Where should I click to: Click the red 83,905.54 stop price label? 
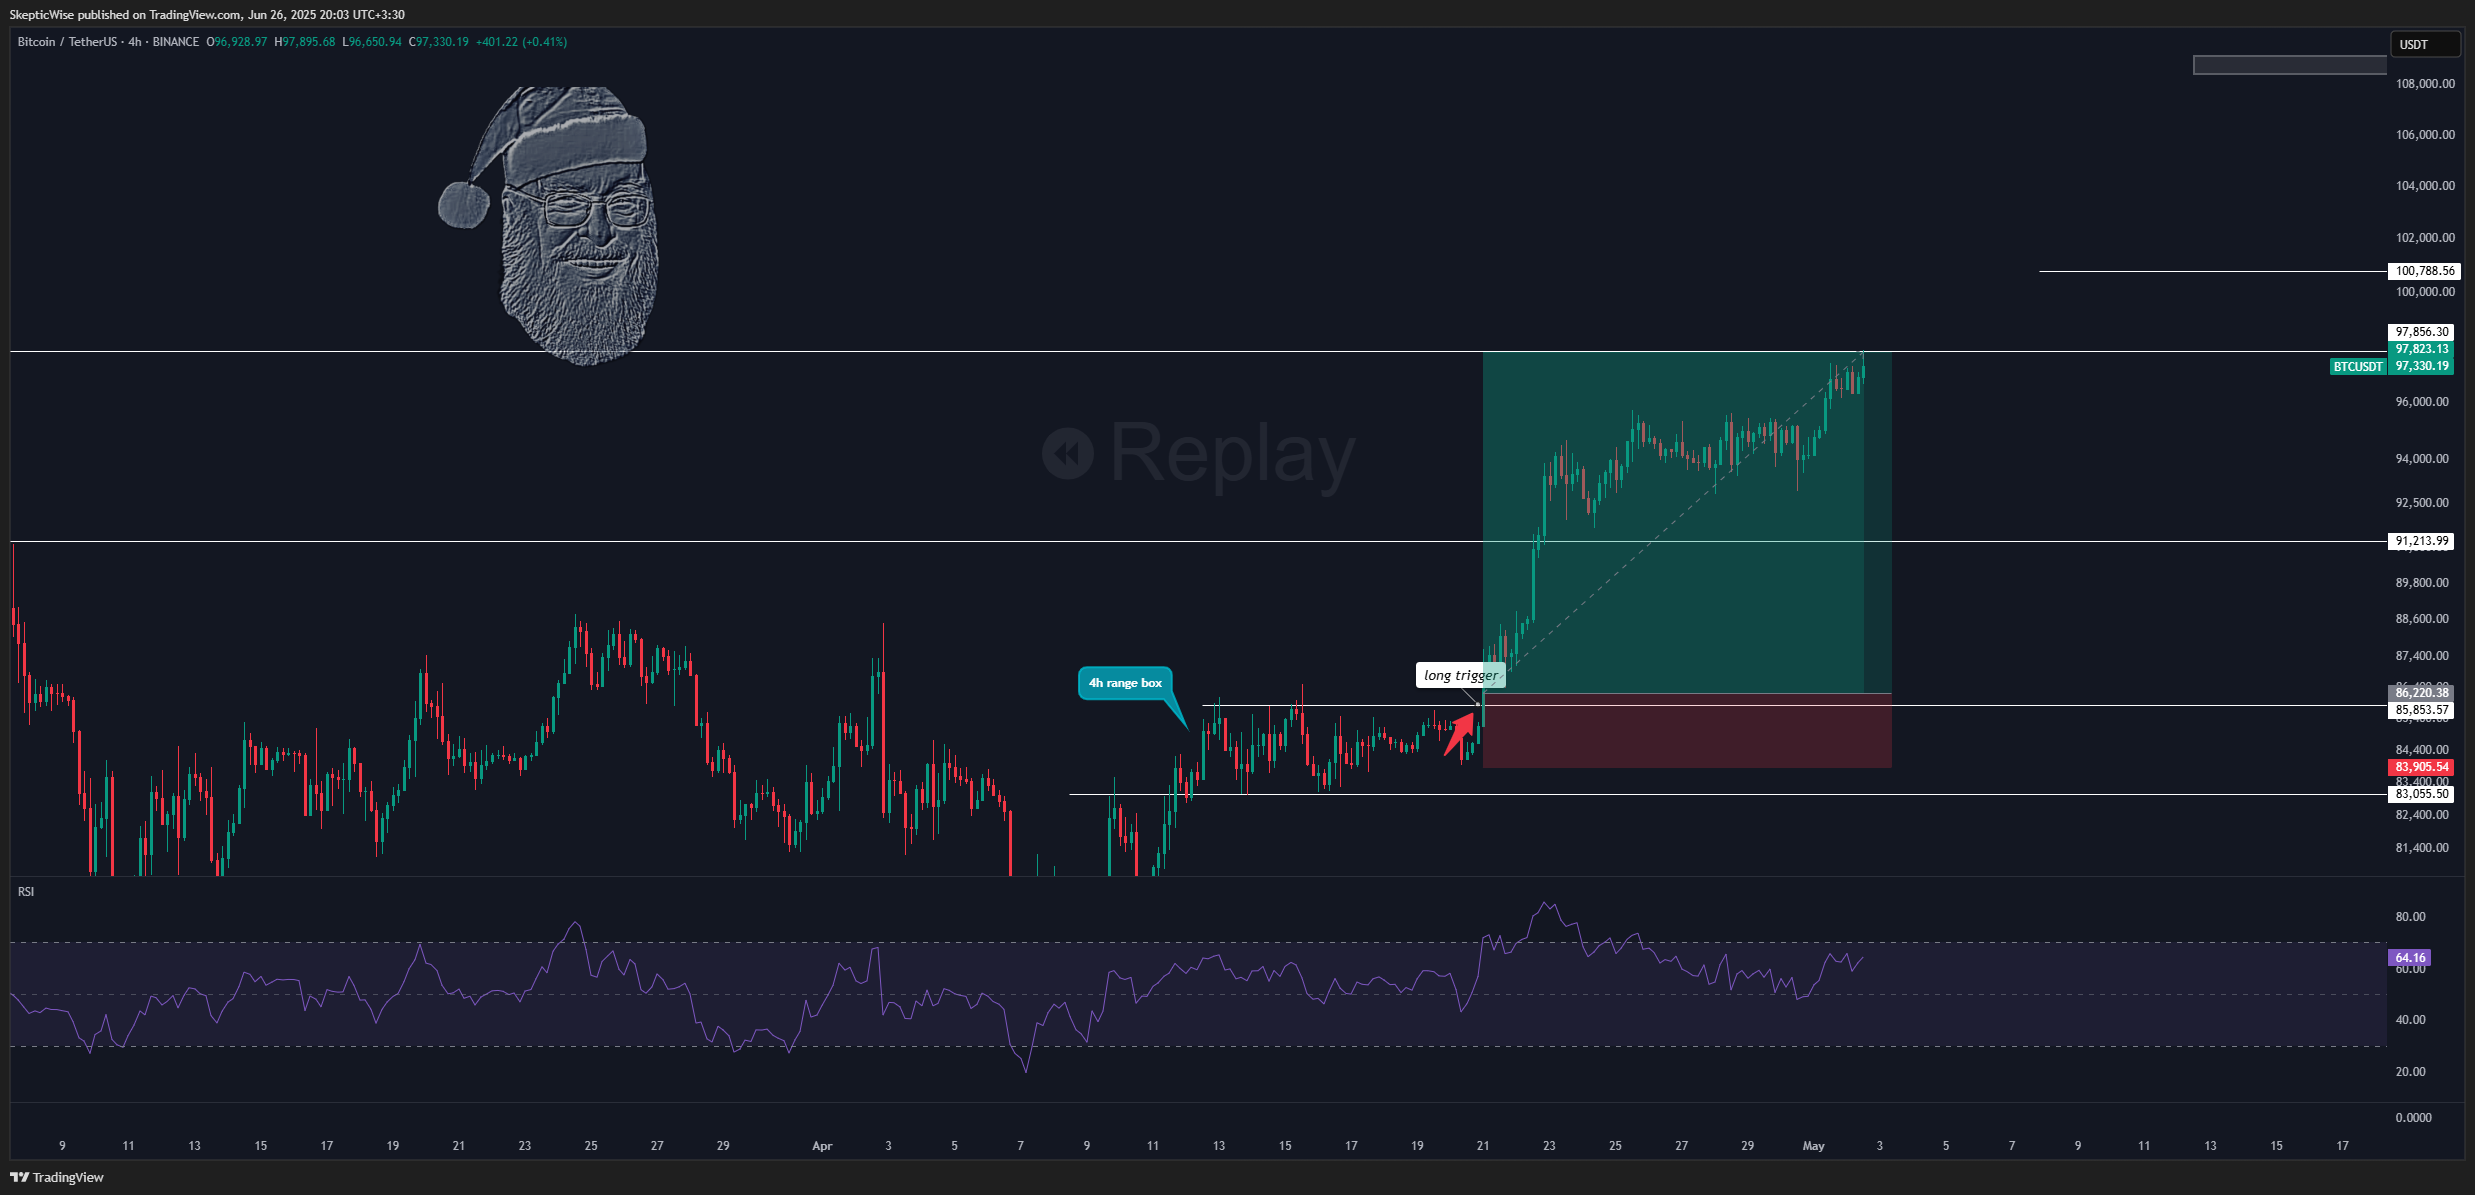[2422, 767]
